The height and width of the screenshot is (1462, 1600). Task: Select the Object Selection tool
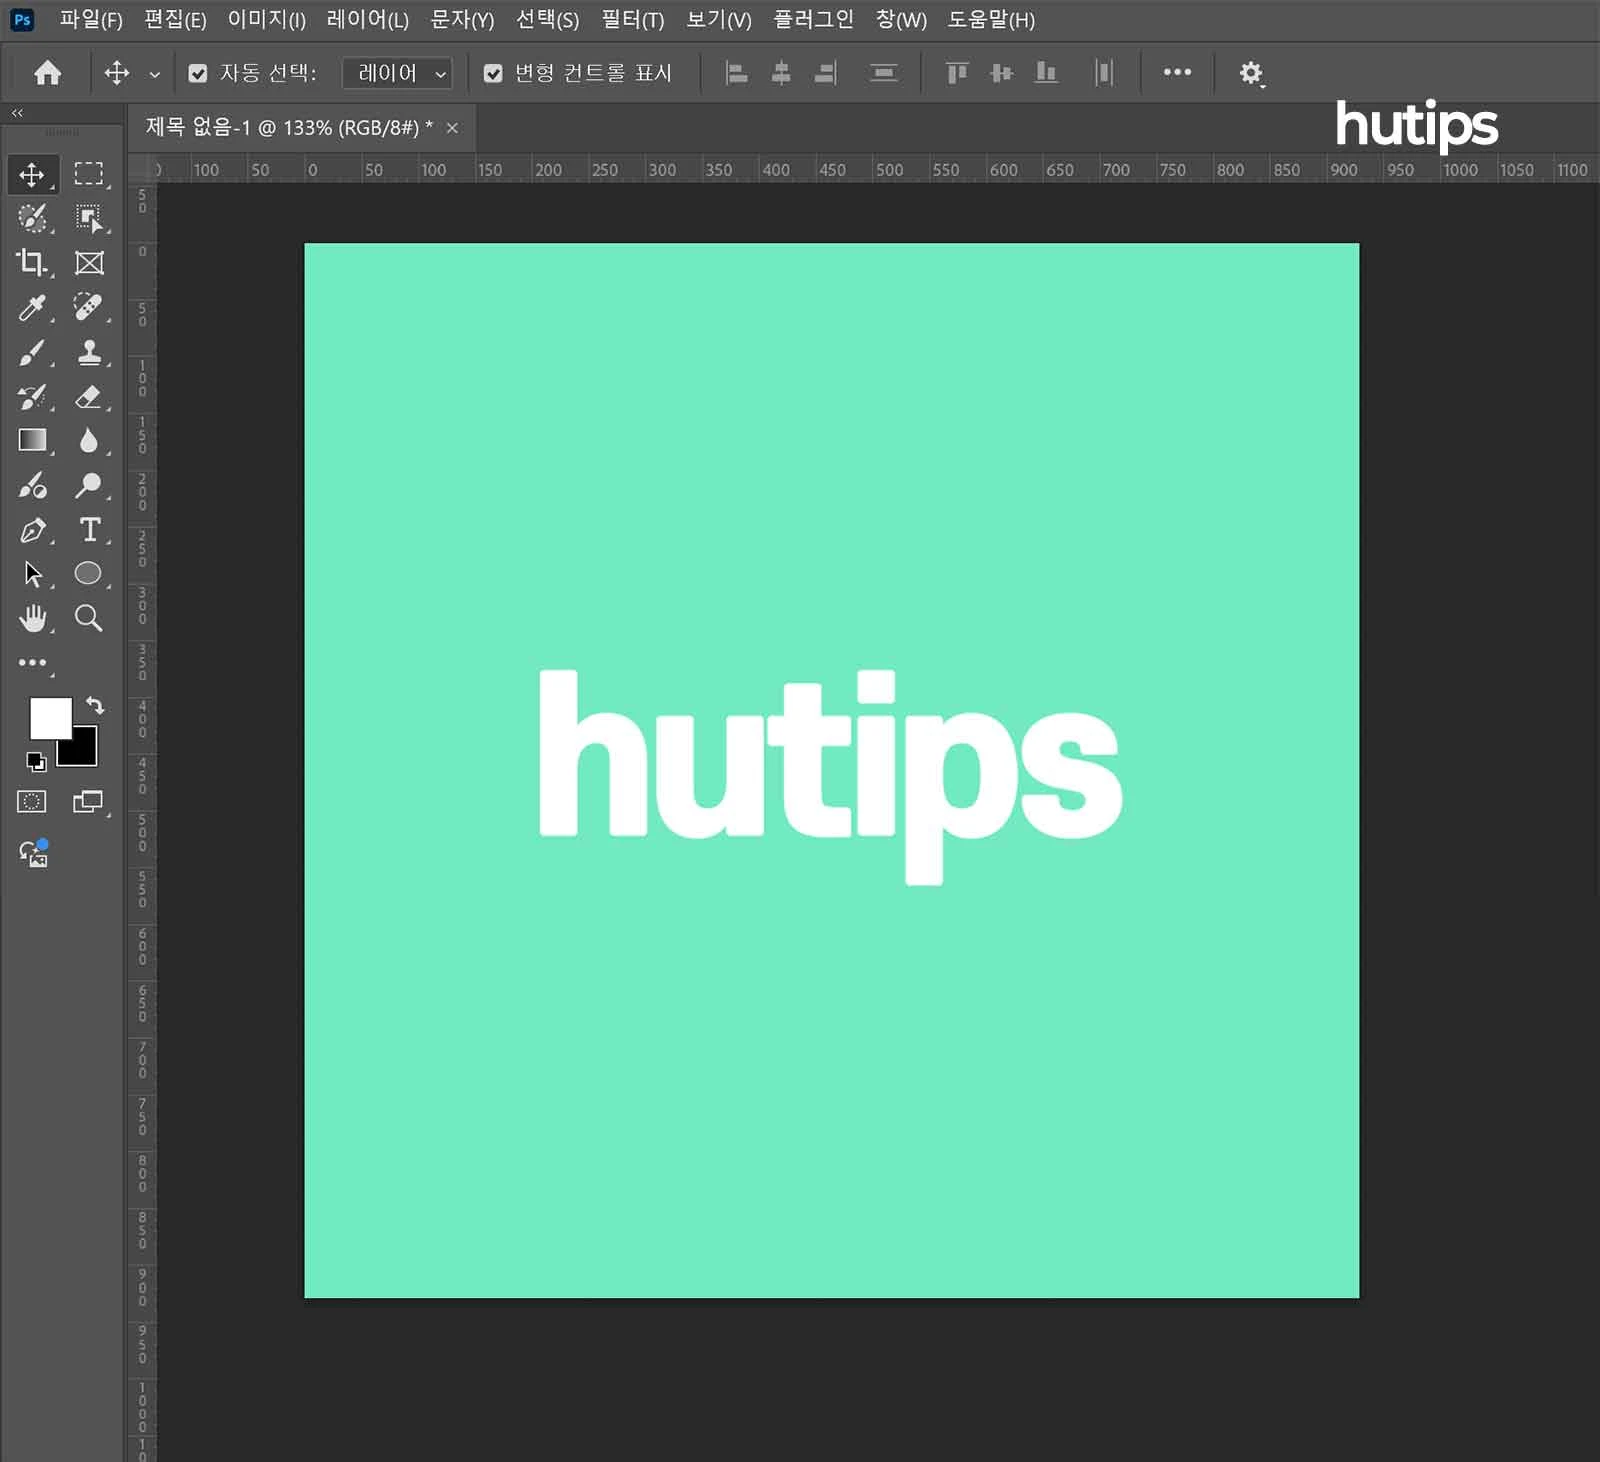click(89, 218)
